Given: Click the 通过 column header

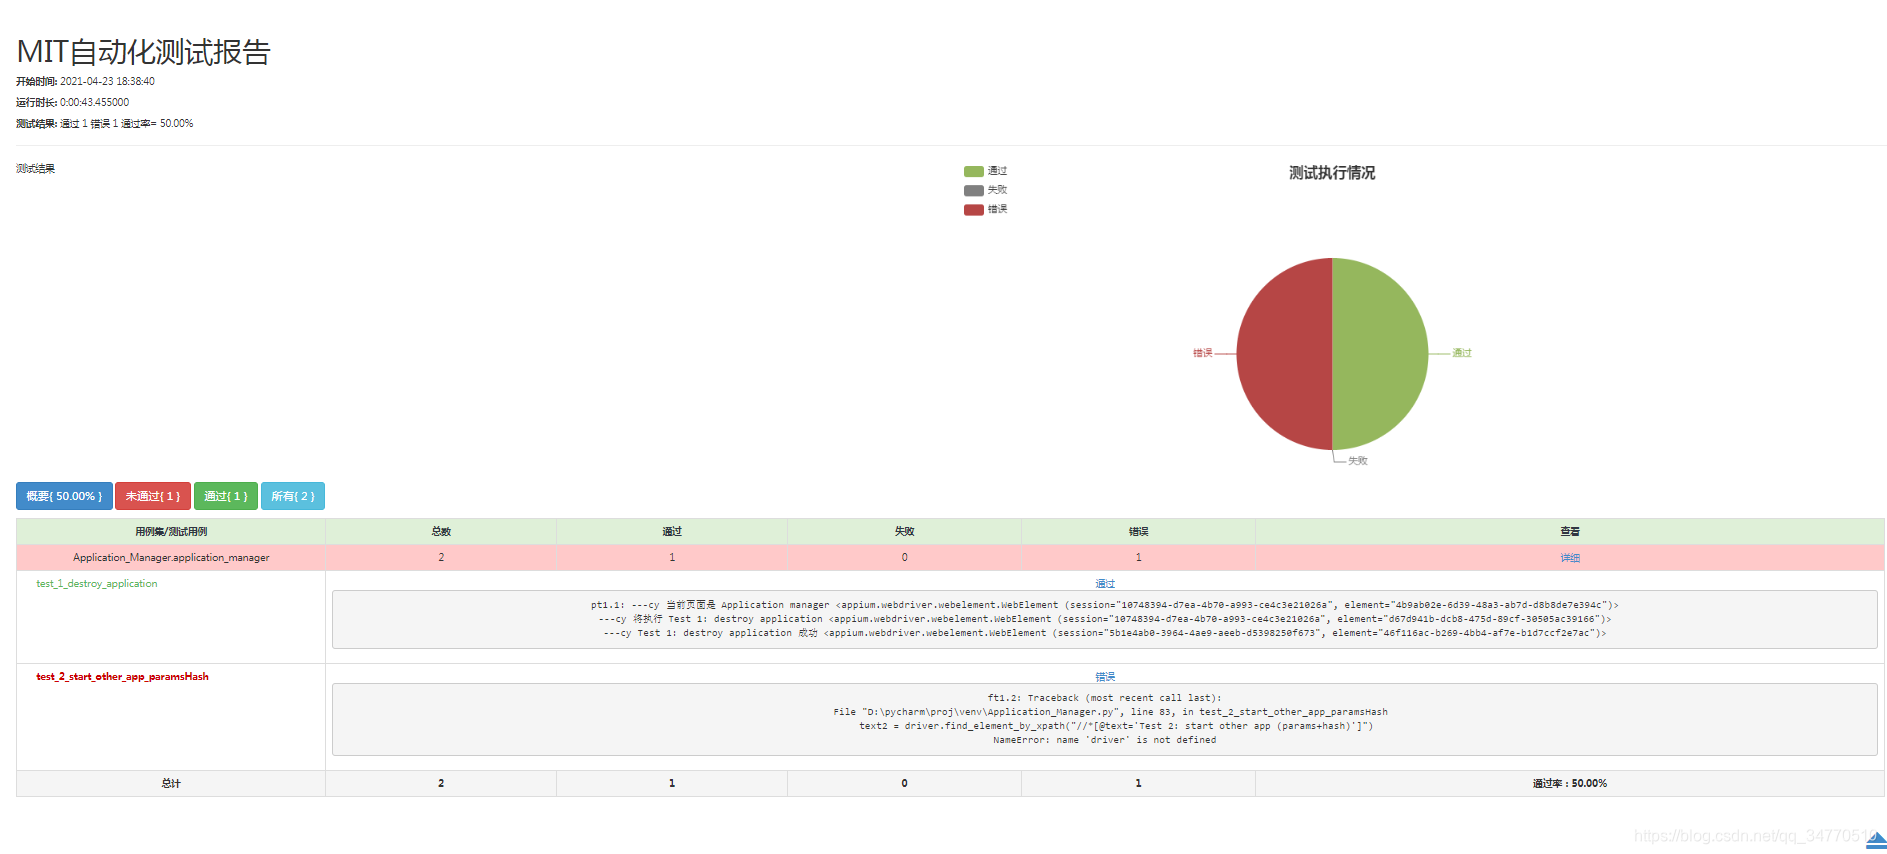Looking at the screenshot, I should (x=672, y=532).
